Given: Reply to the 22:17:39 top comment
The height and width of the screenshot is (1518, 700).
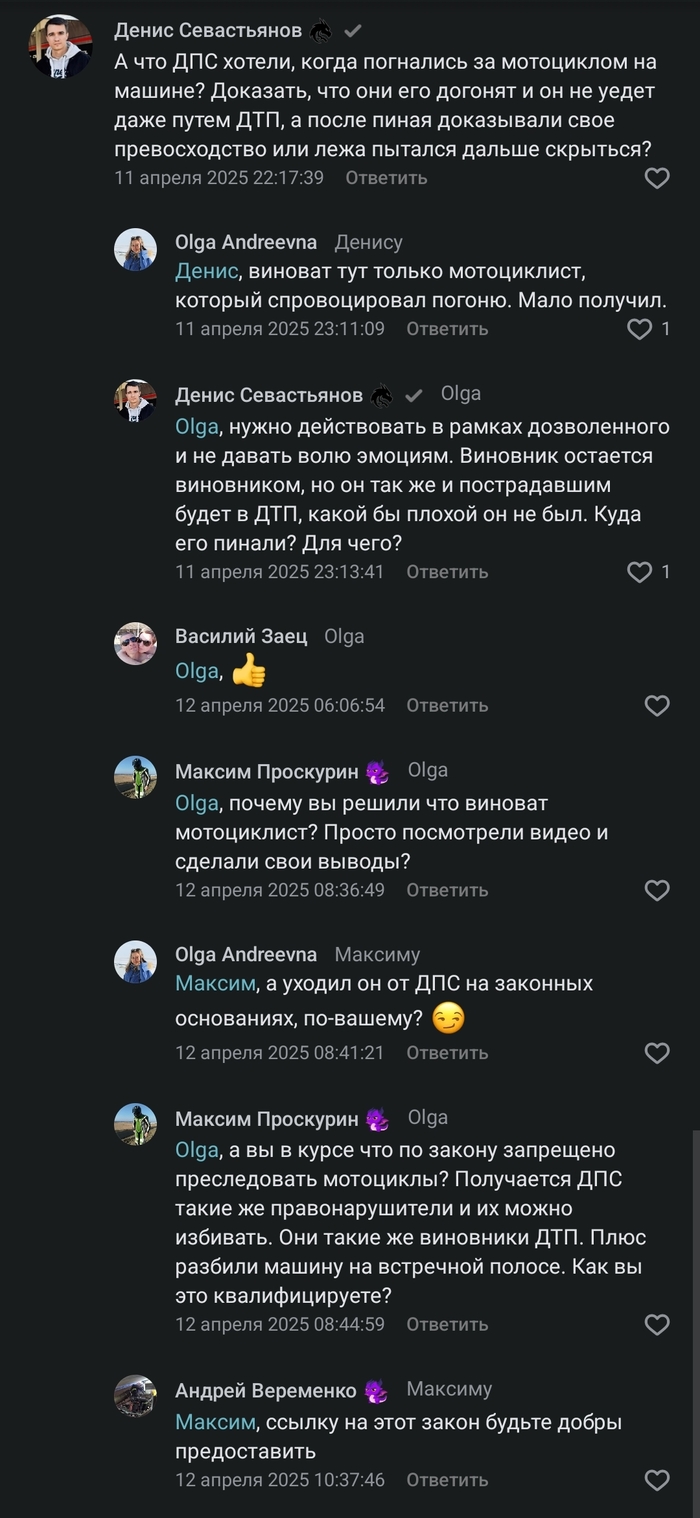Looking at the screenshot, I should click(x=386, y=178).
